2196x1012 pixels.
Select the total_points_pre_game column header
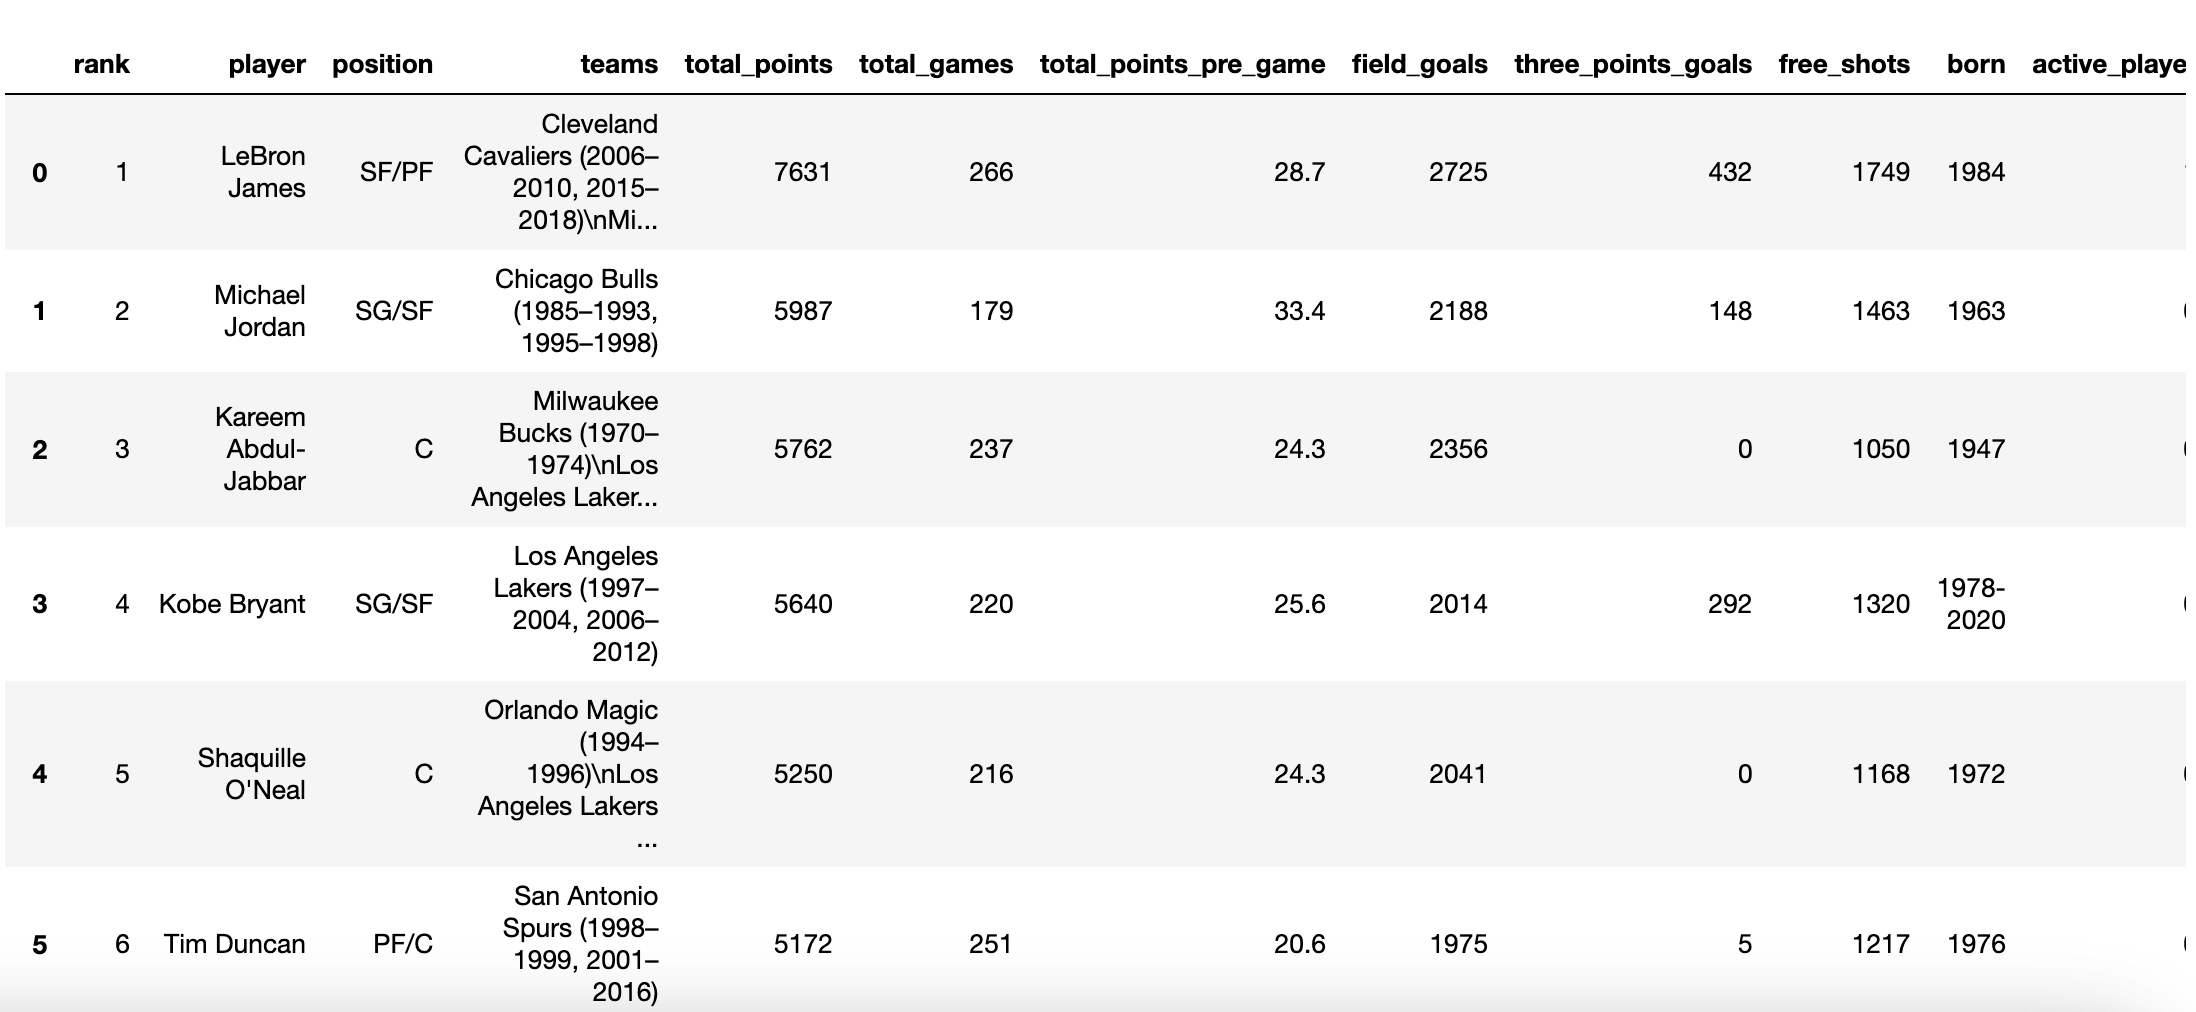tap(1182, 64)
